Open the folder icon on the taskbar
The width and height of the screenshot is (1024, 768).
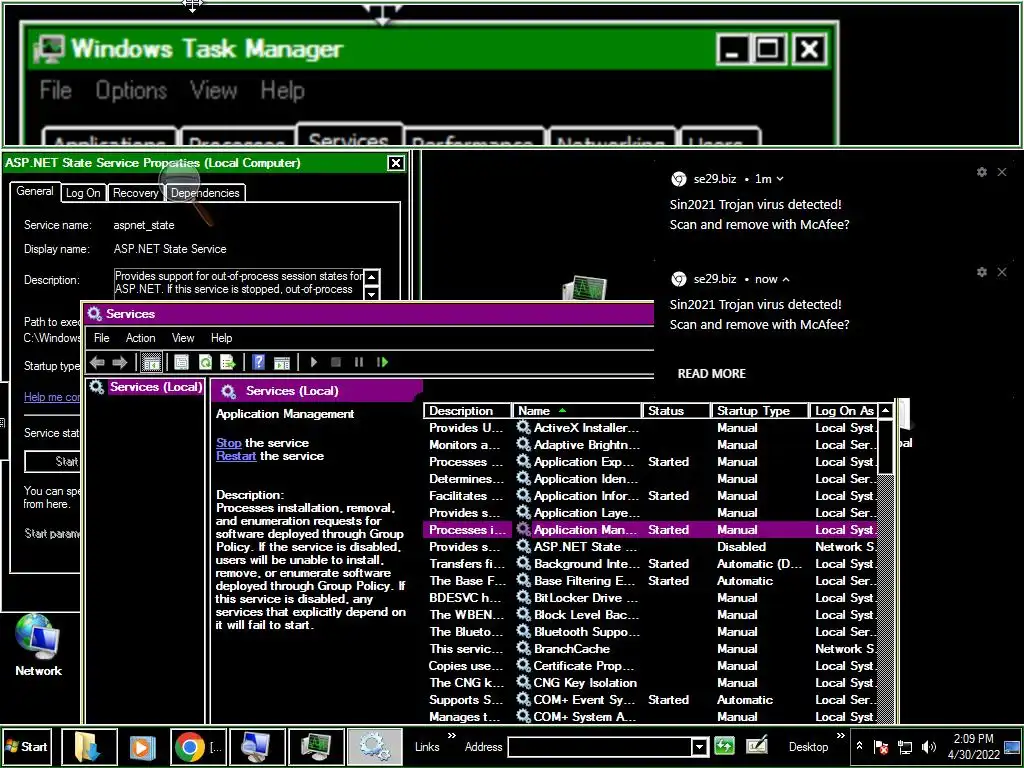coord(89,746)
